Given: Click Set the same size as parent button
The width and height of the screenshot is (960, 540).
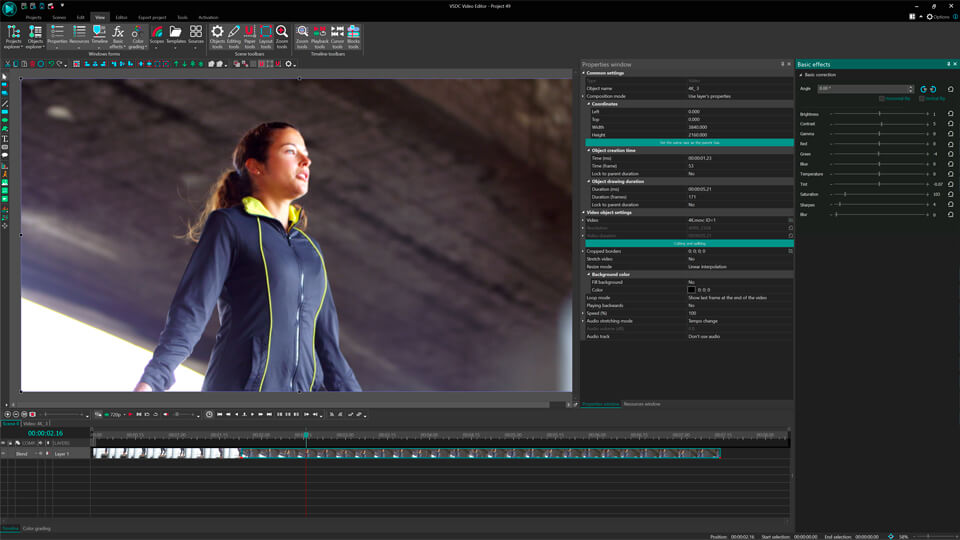Looking at the screenshot, I should pos(689,143).
